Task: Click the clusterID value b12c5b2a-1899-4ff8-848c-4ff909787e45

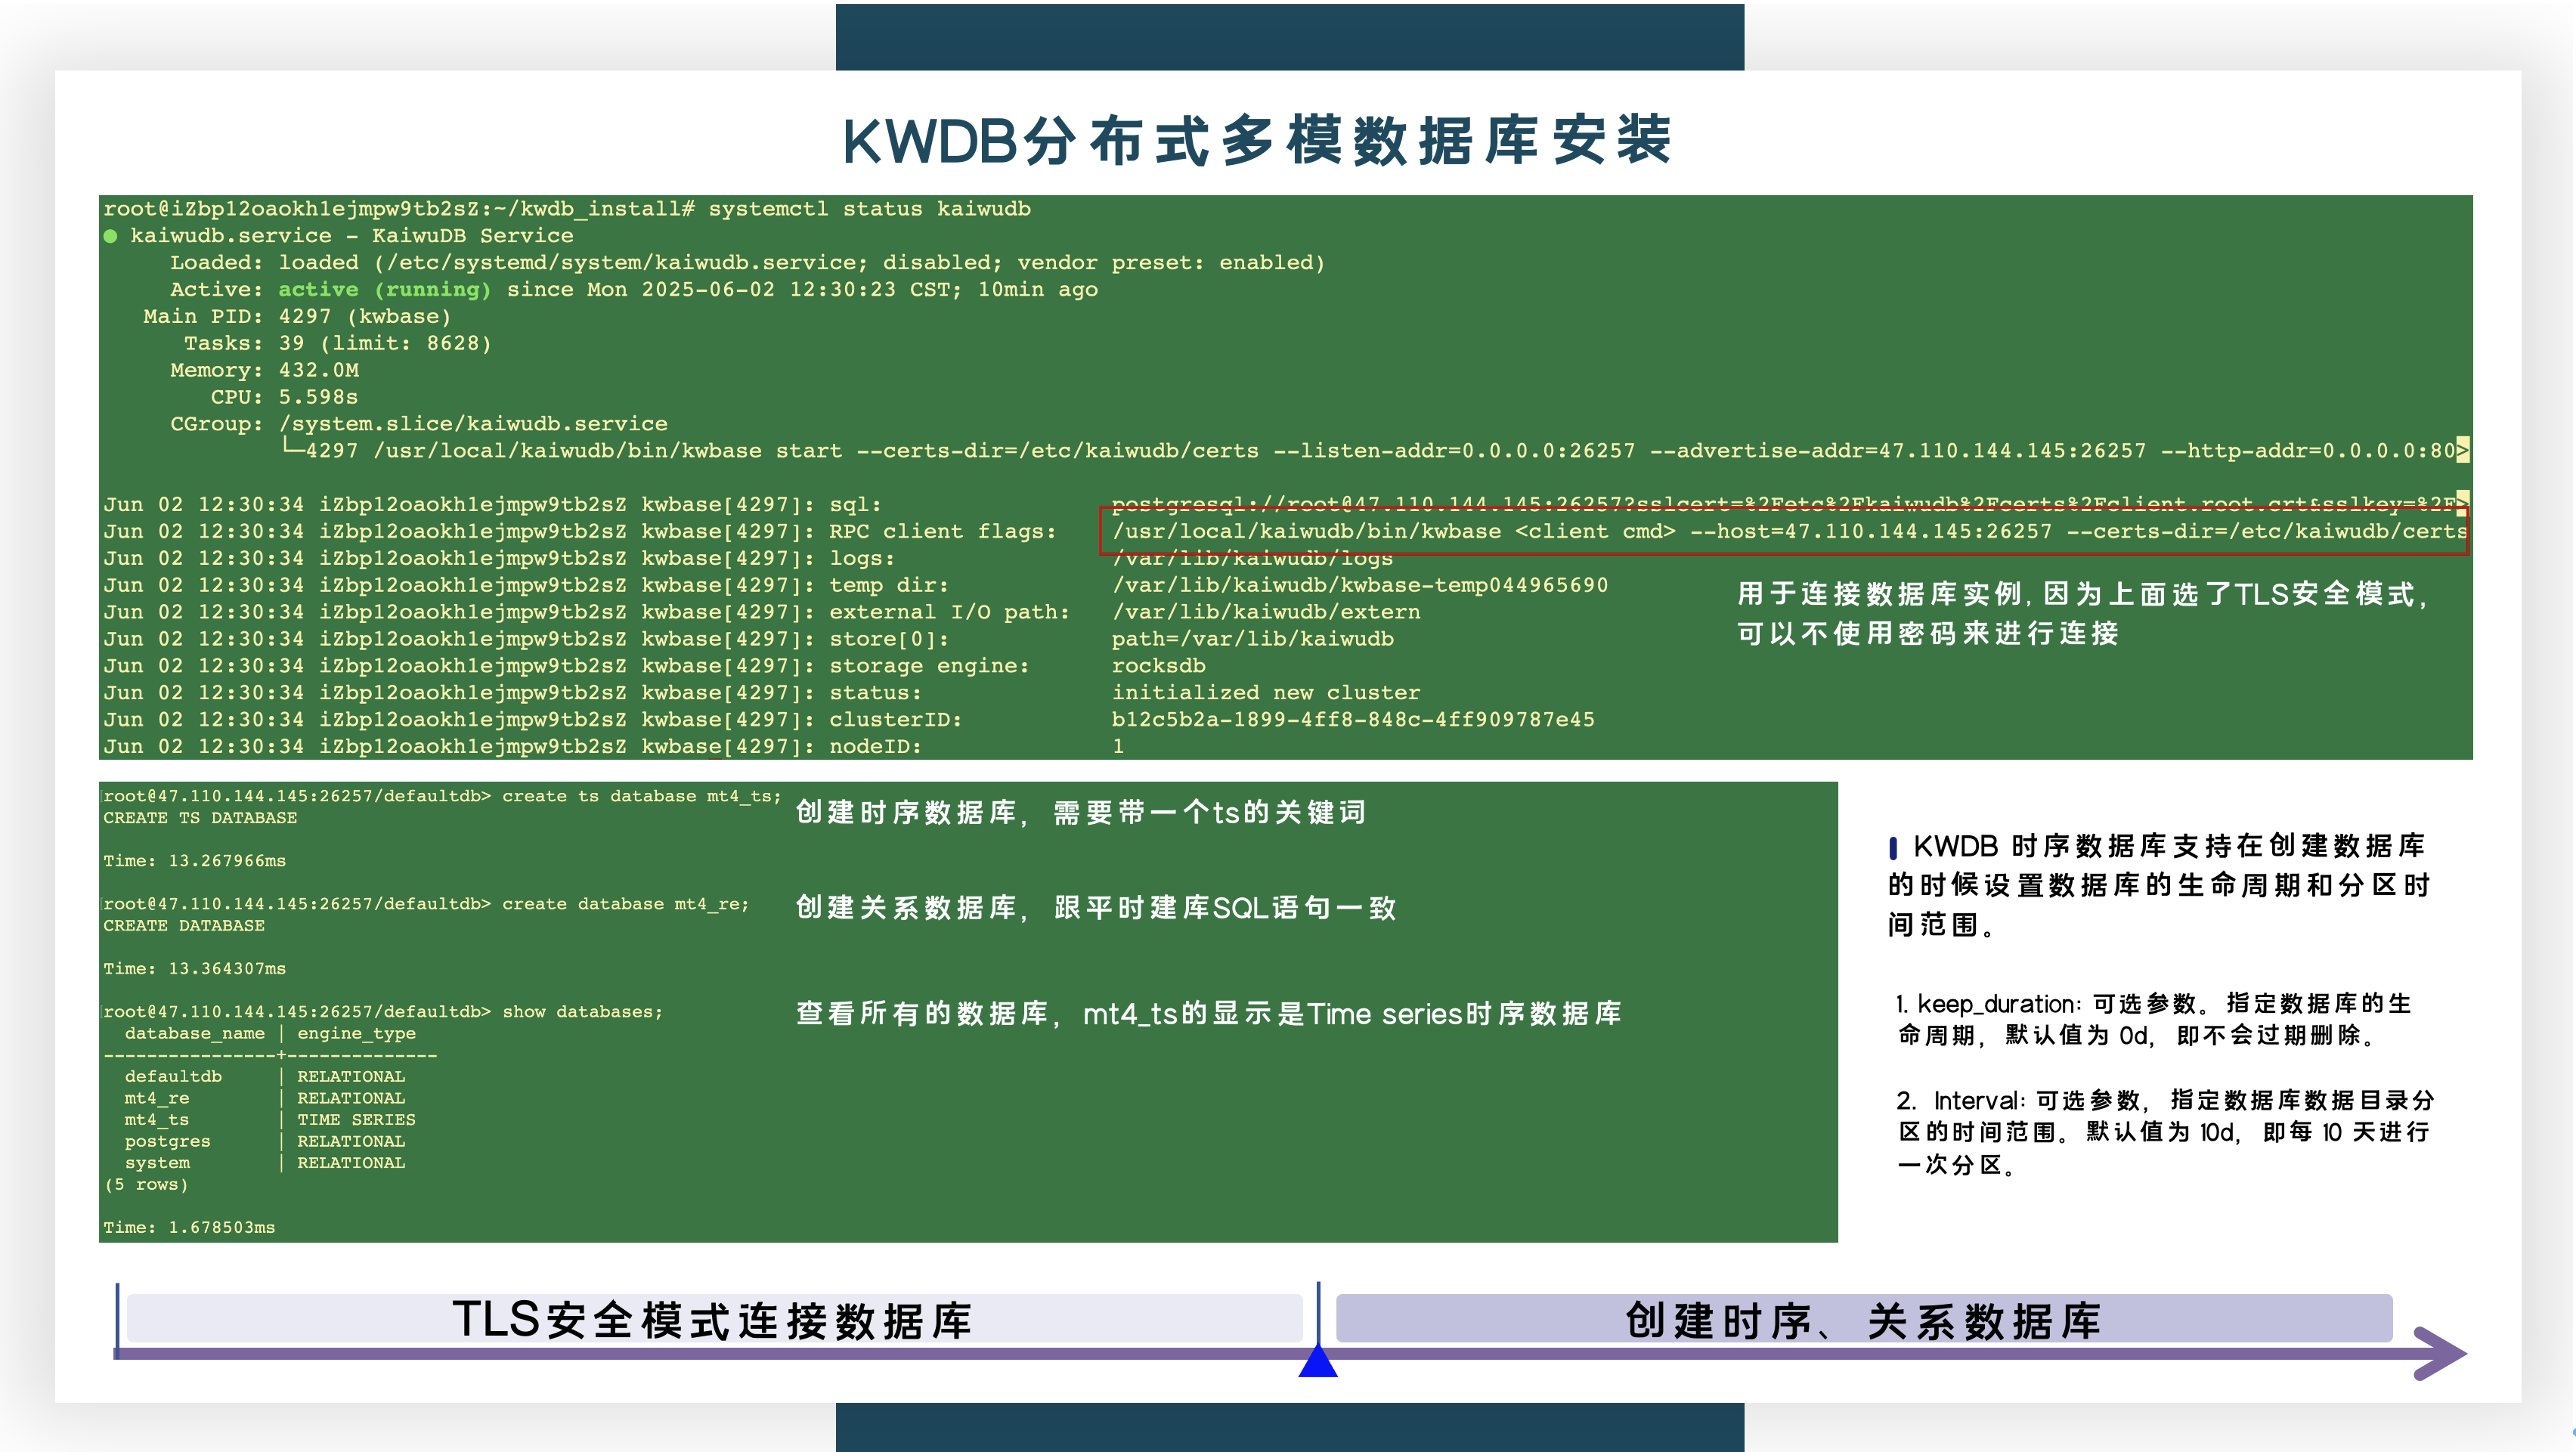Action: coord(1353,720)
